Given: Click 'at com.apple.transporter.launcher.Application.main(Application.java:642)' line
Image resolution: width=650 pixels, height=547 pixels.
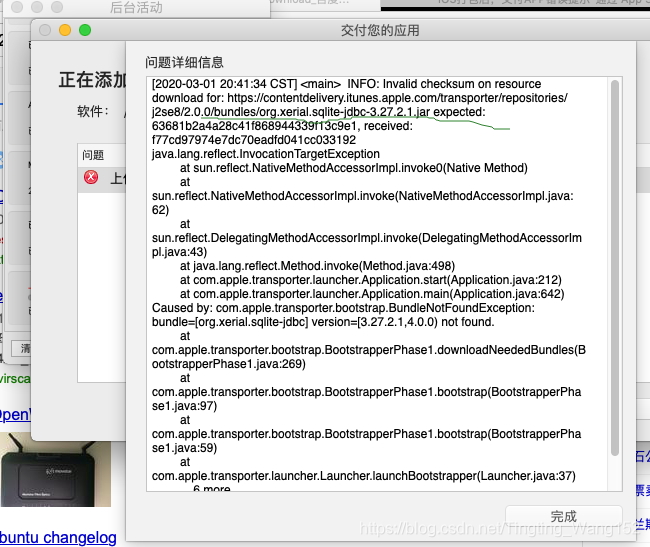Looking at the screenshot, I should tap(372, 294).
